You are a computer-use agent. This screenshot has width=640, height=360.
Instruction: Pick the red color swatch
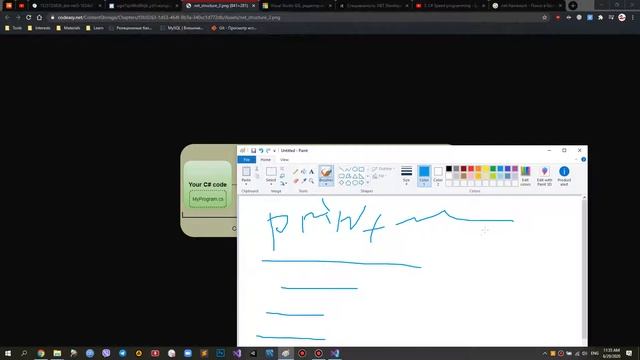(x=471, y=169)
